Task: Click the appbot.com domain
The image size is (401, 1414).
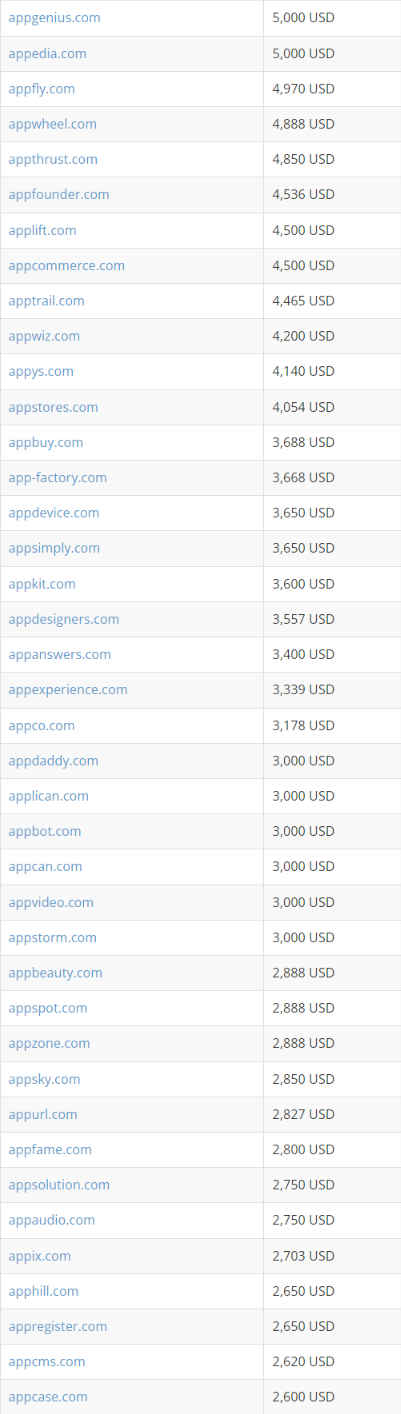Action: coord(45,831)
